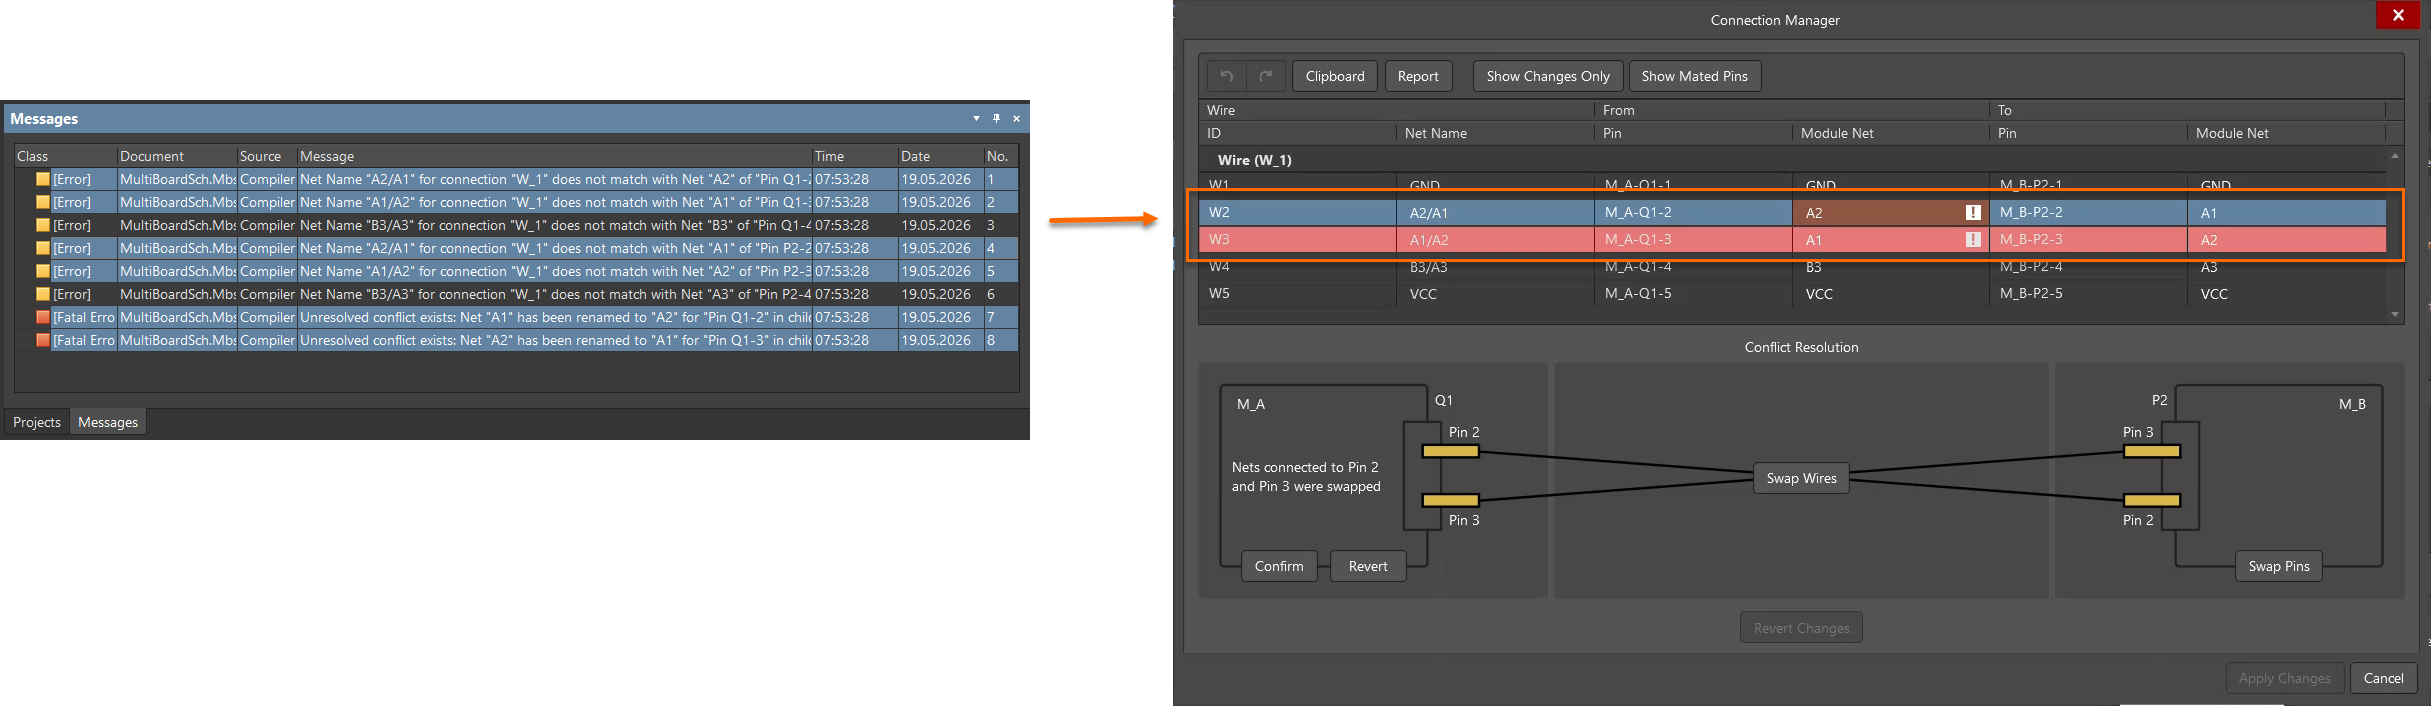The width and height of the screenshot is (2431, 706).
Task: Select error row about Net A1/A2 Pin Q1-3
Action: (x=517, y=202)
